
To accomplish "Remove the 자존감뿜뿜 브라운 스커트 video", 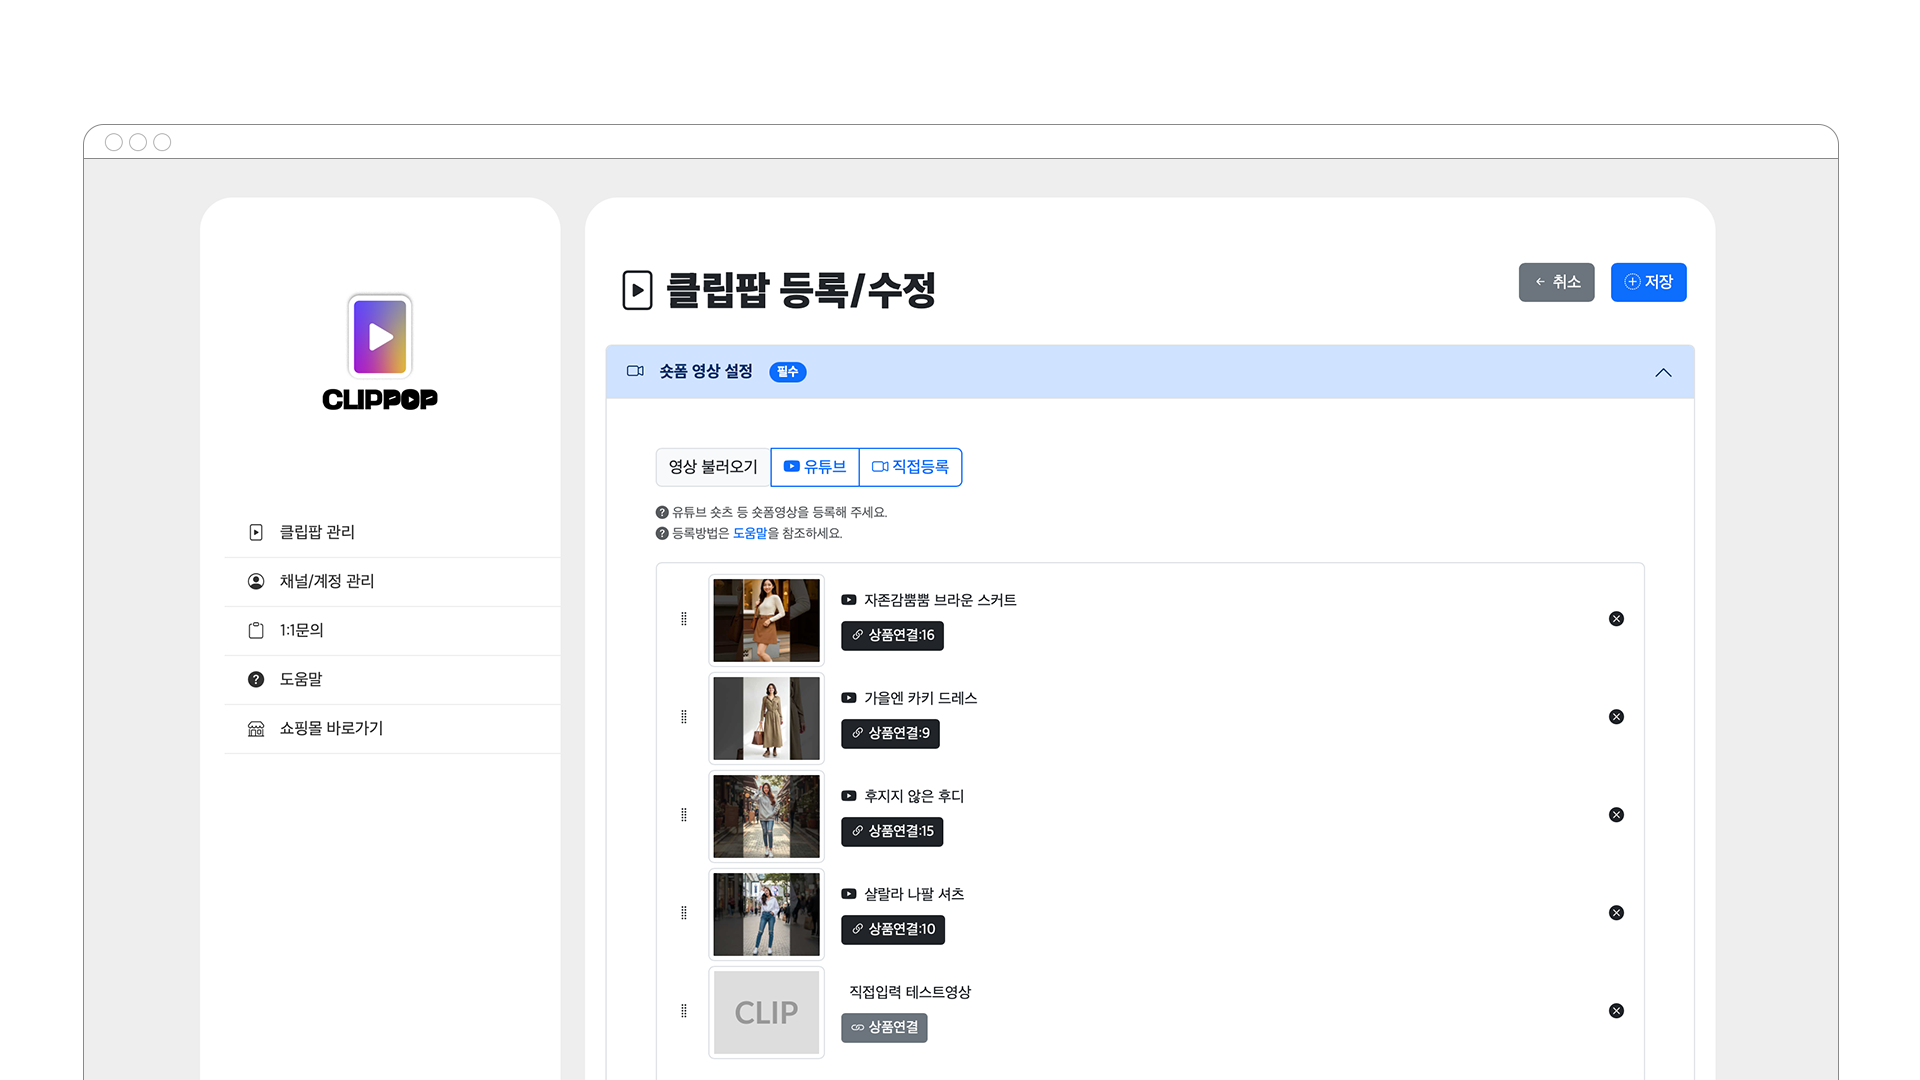I will (x=1616, y=619).
